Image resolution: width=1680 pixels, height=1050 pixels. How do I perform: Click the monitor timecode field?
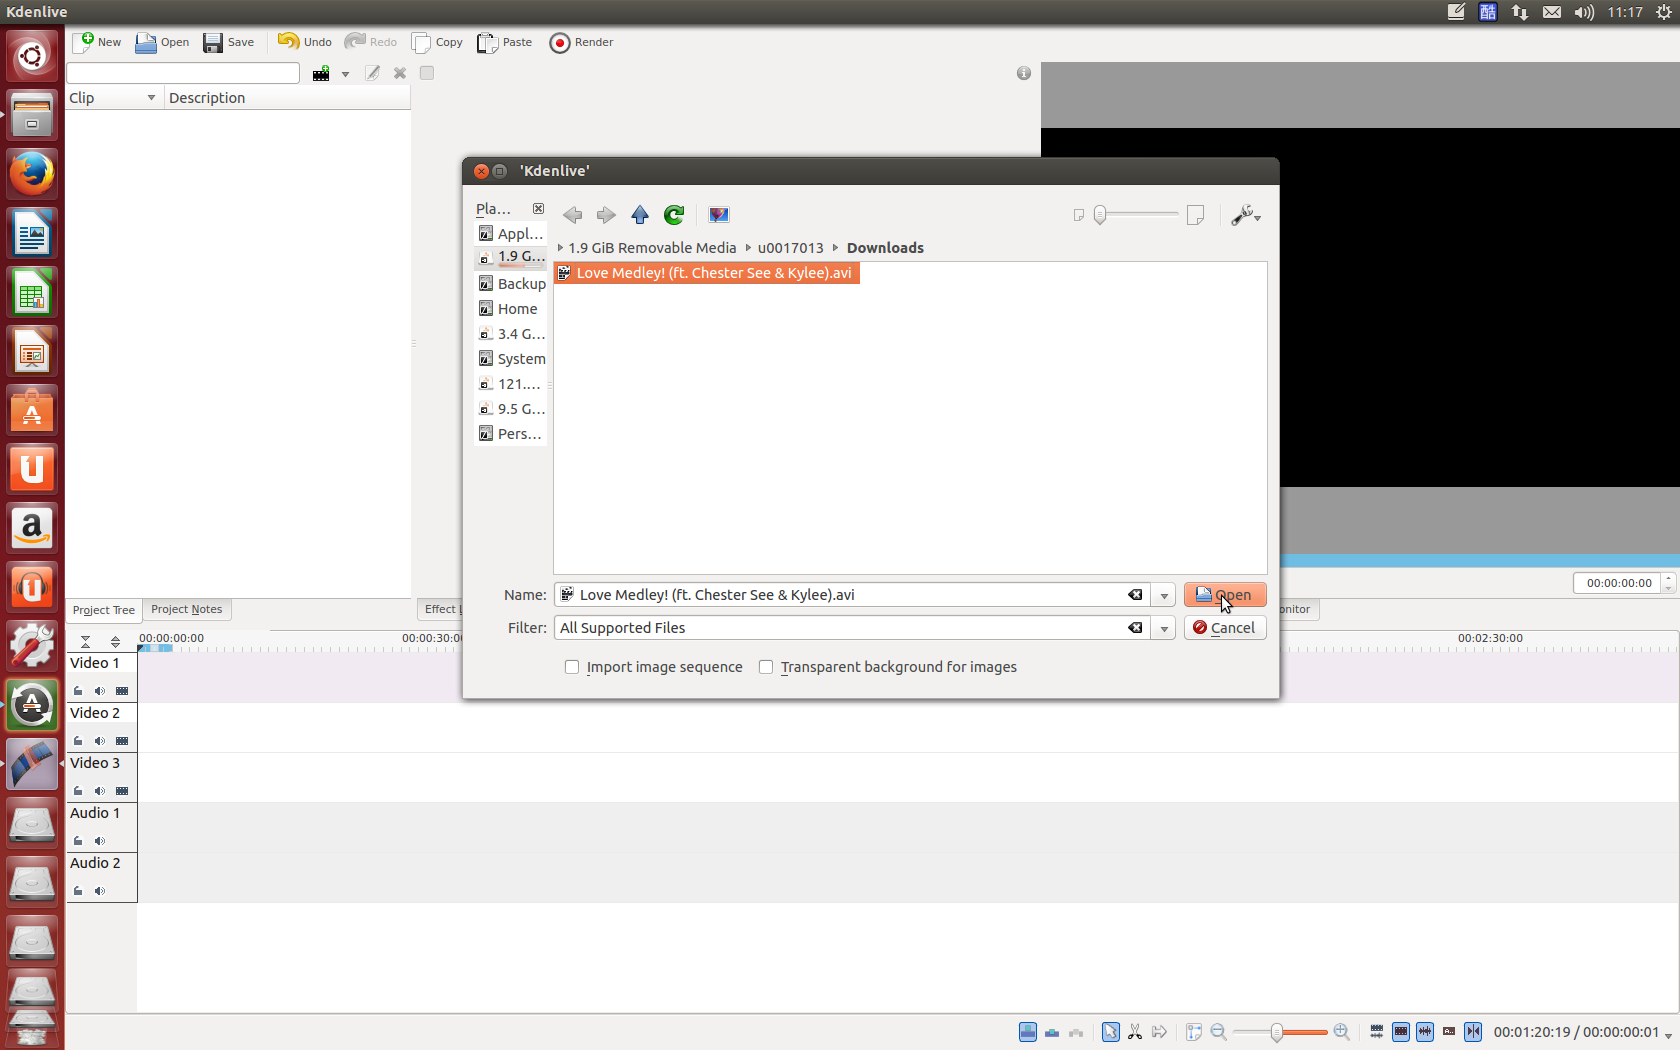pos(1618,583)
